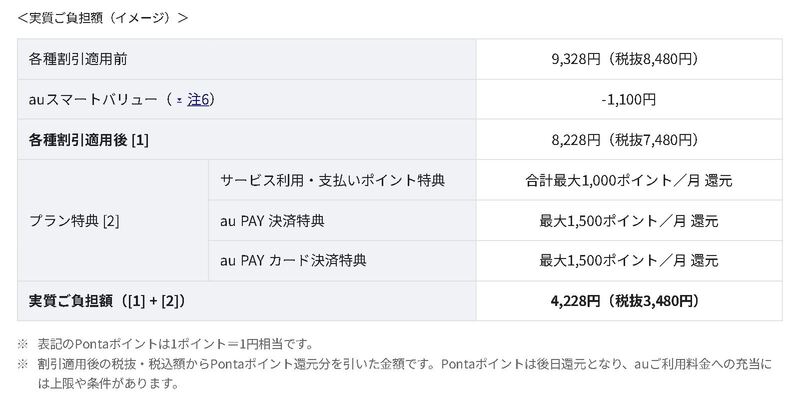The height and width of the screenshot is (402, 800).
Task: Click the 各種割引適用後 [1] row header
Action: click(89, 140)
